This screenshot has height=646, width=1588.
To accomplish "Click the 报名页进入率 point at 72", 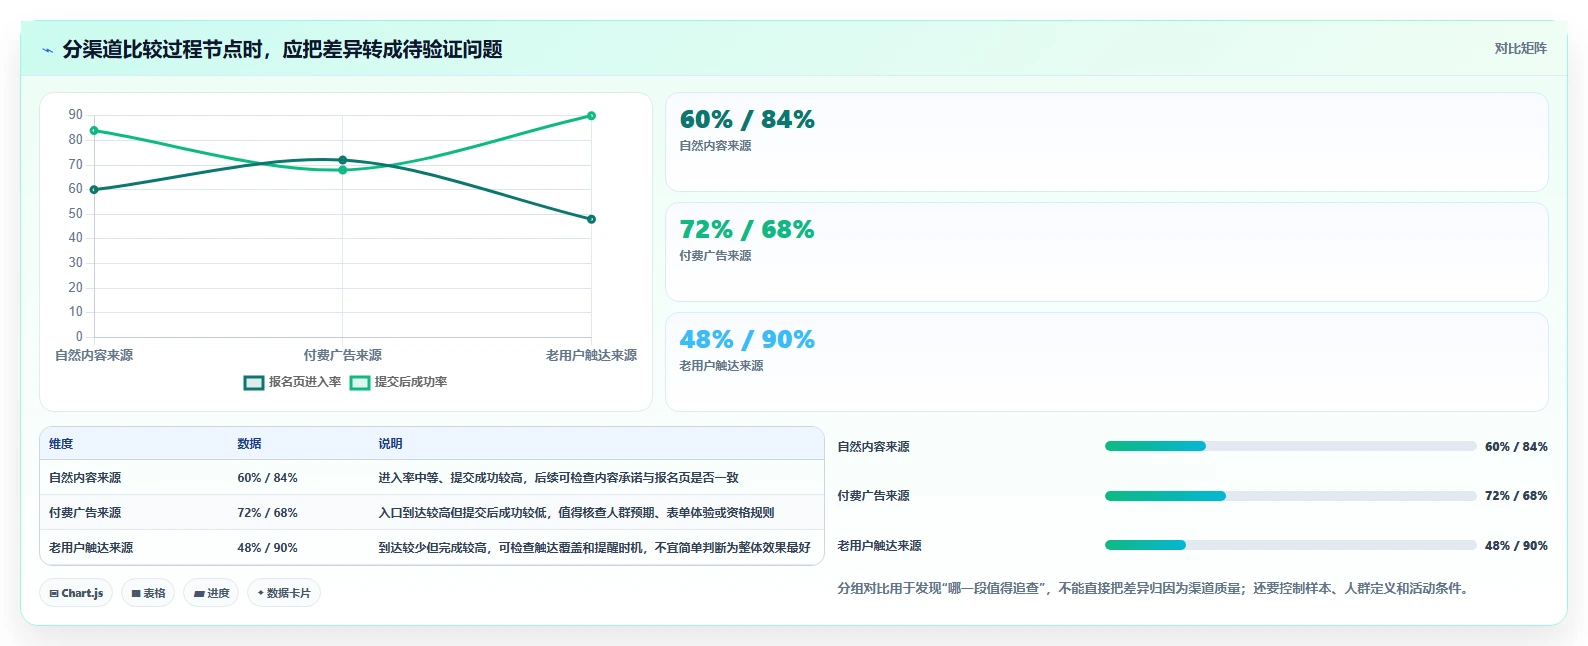I will click(x=343, y=160).
